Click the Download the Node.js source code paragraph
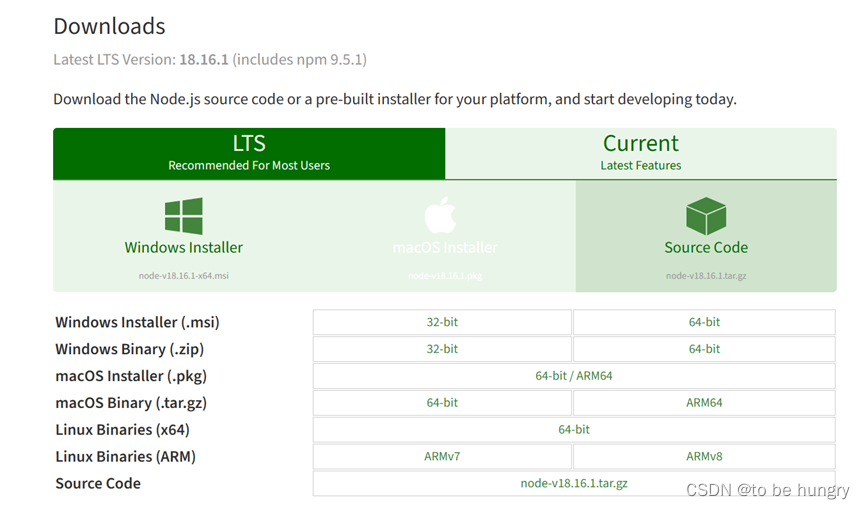The height and width of the screenshot is (509, 865). (395, 99)
